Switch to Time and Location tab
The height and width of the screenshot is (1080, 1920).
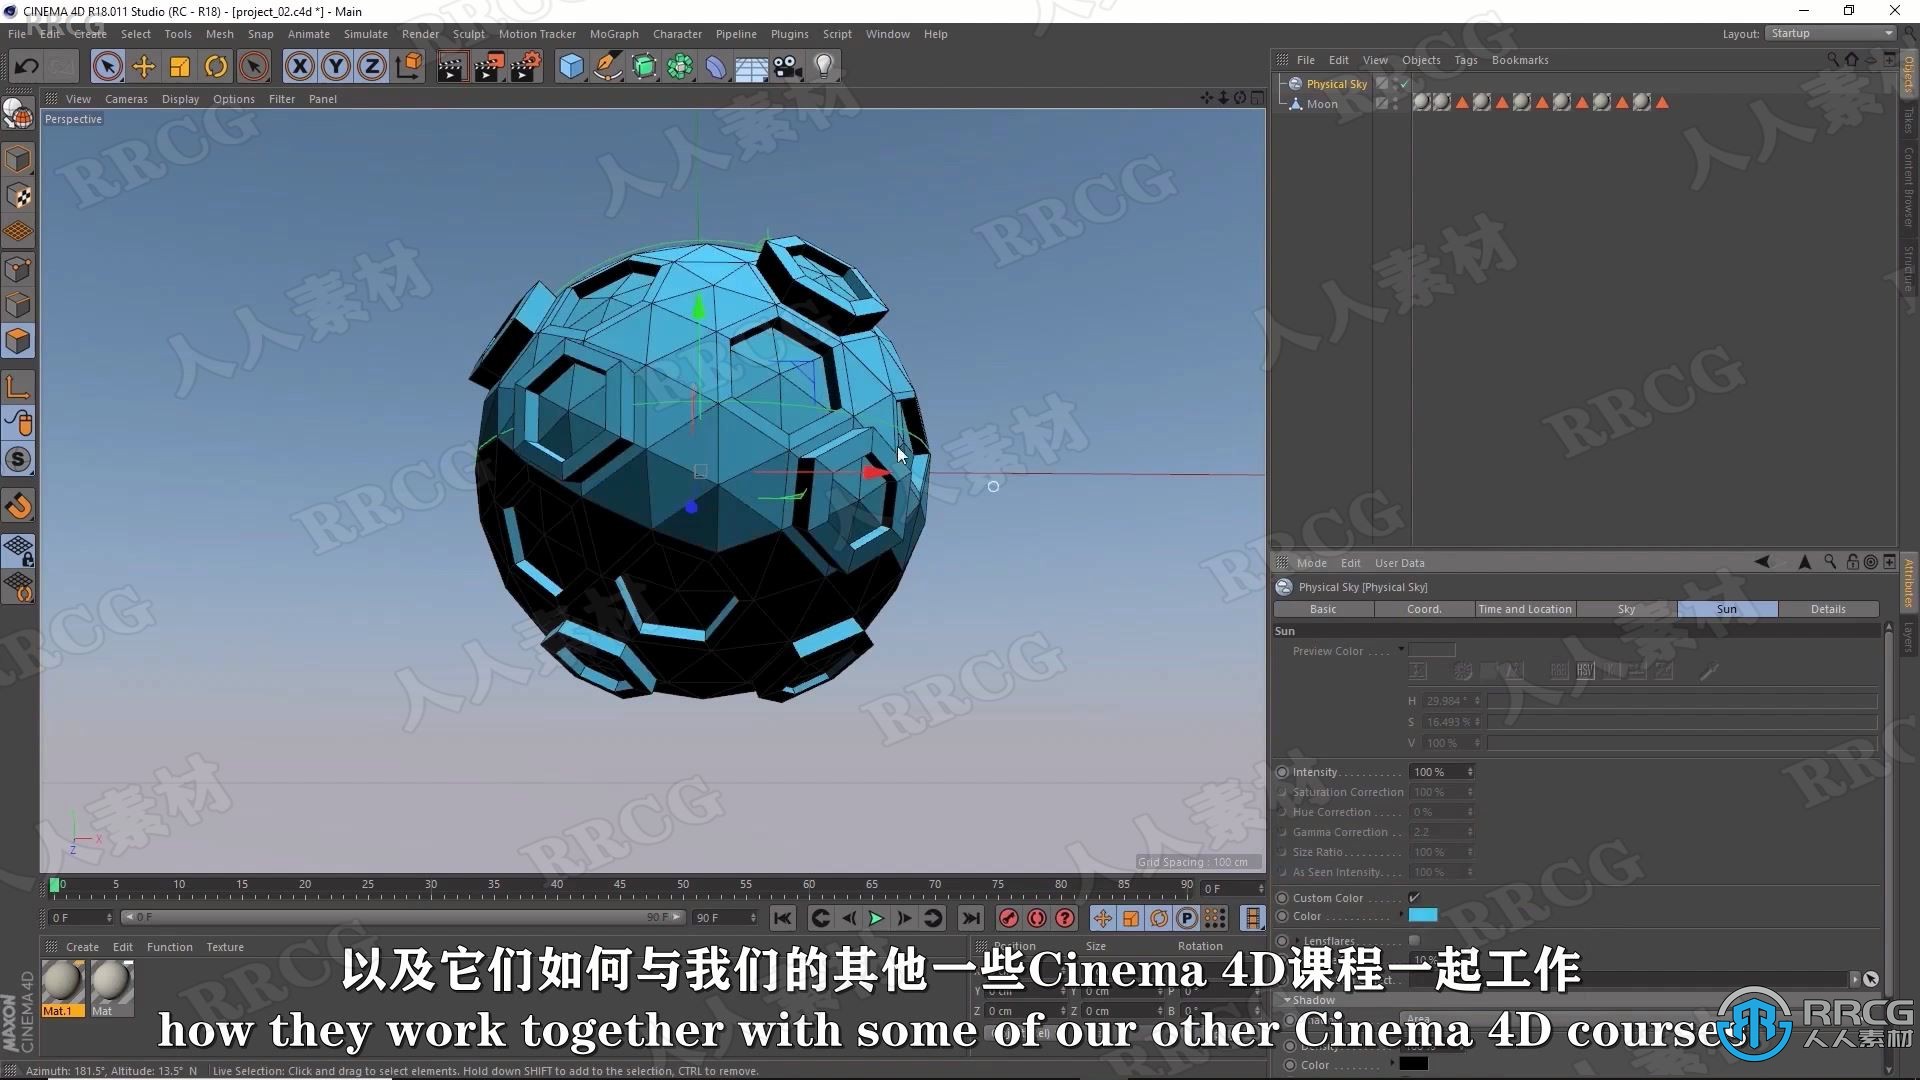(1525, 609)
